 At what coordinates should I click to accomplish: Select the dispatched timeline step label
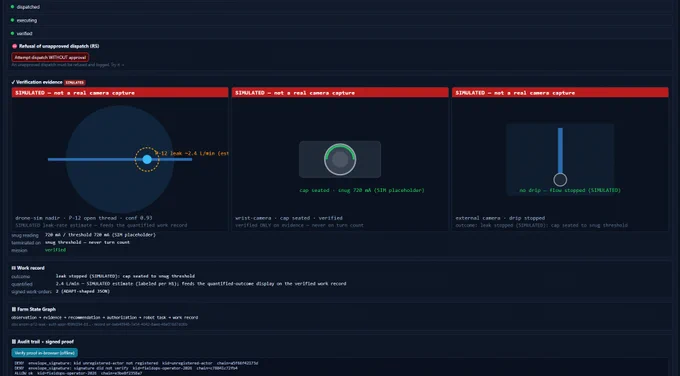click(28, 7)
